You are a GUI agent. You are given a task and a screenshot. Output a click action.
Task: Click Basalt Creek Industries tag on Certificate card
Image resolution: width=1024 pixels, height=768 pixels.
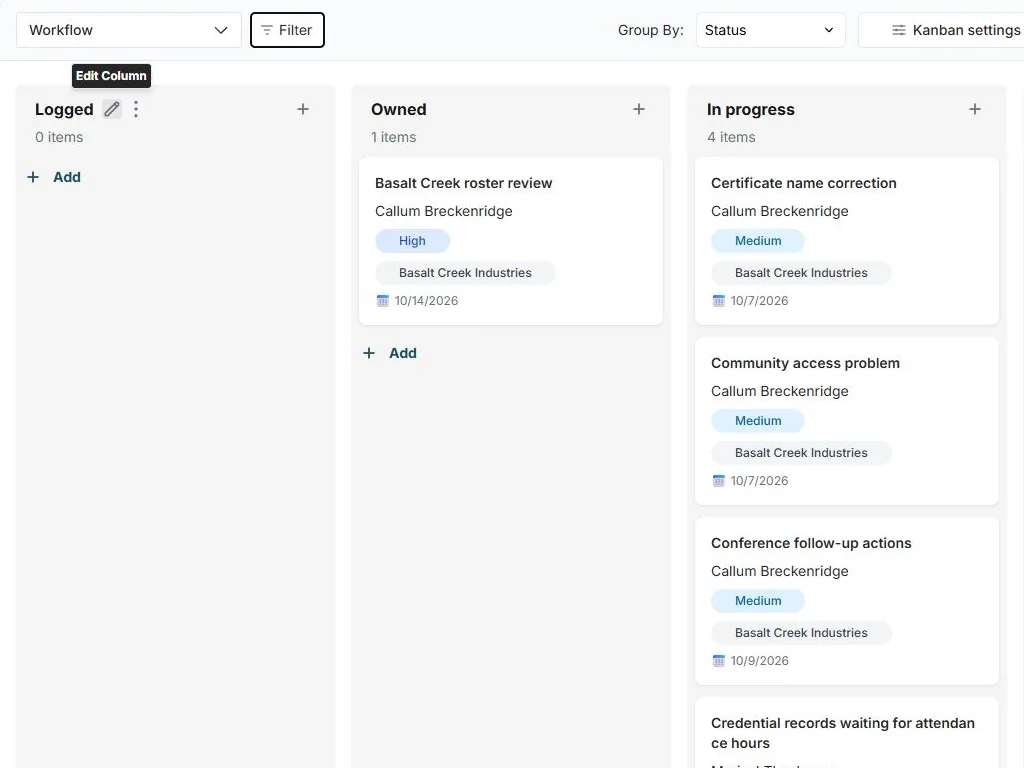[x=801, y=273]
